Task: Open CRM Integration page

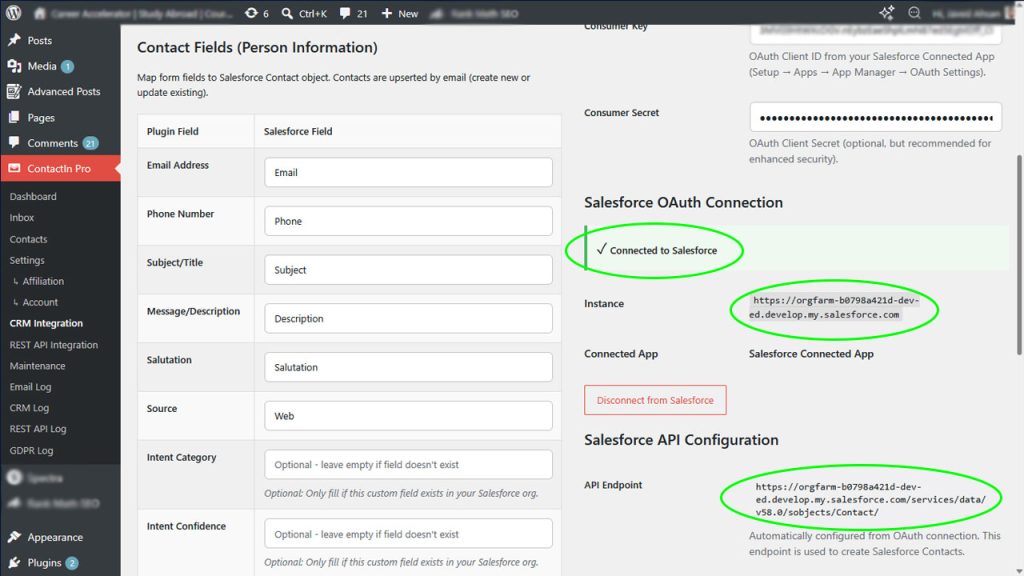Action: [x=46, y=323]
